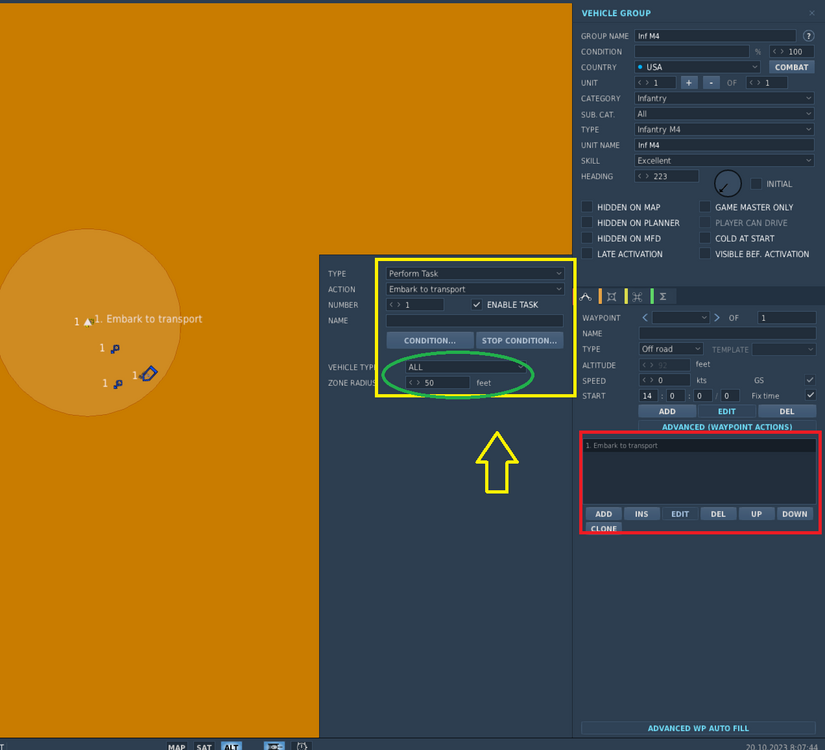Select the helicopter rotor icon in waypoint toolbar
Image resolution: width=825 pixels, height=750 pixels.
(636, 296)
